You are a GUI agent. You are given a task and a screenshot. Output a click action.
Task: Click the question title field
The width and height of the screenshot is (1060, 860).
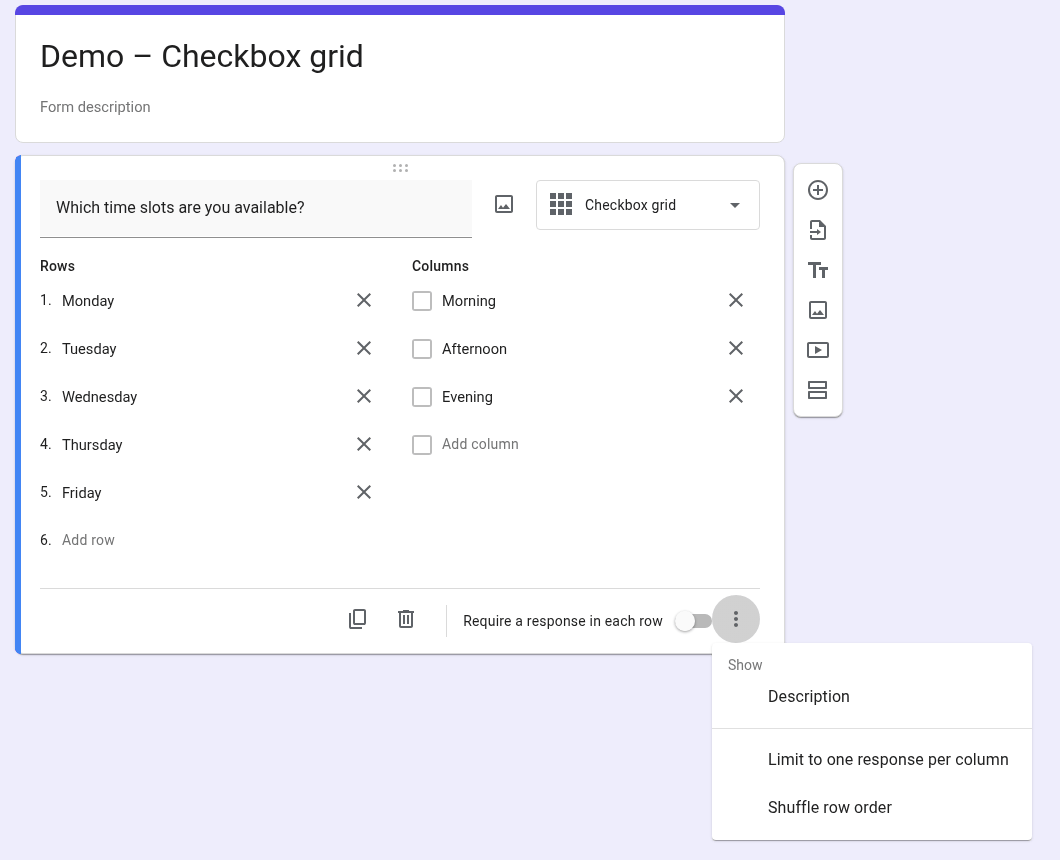pos(256,208)
